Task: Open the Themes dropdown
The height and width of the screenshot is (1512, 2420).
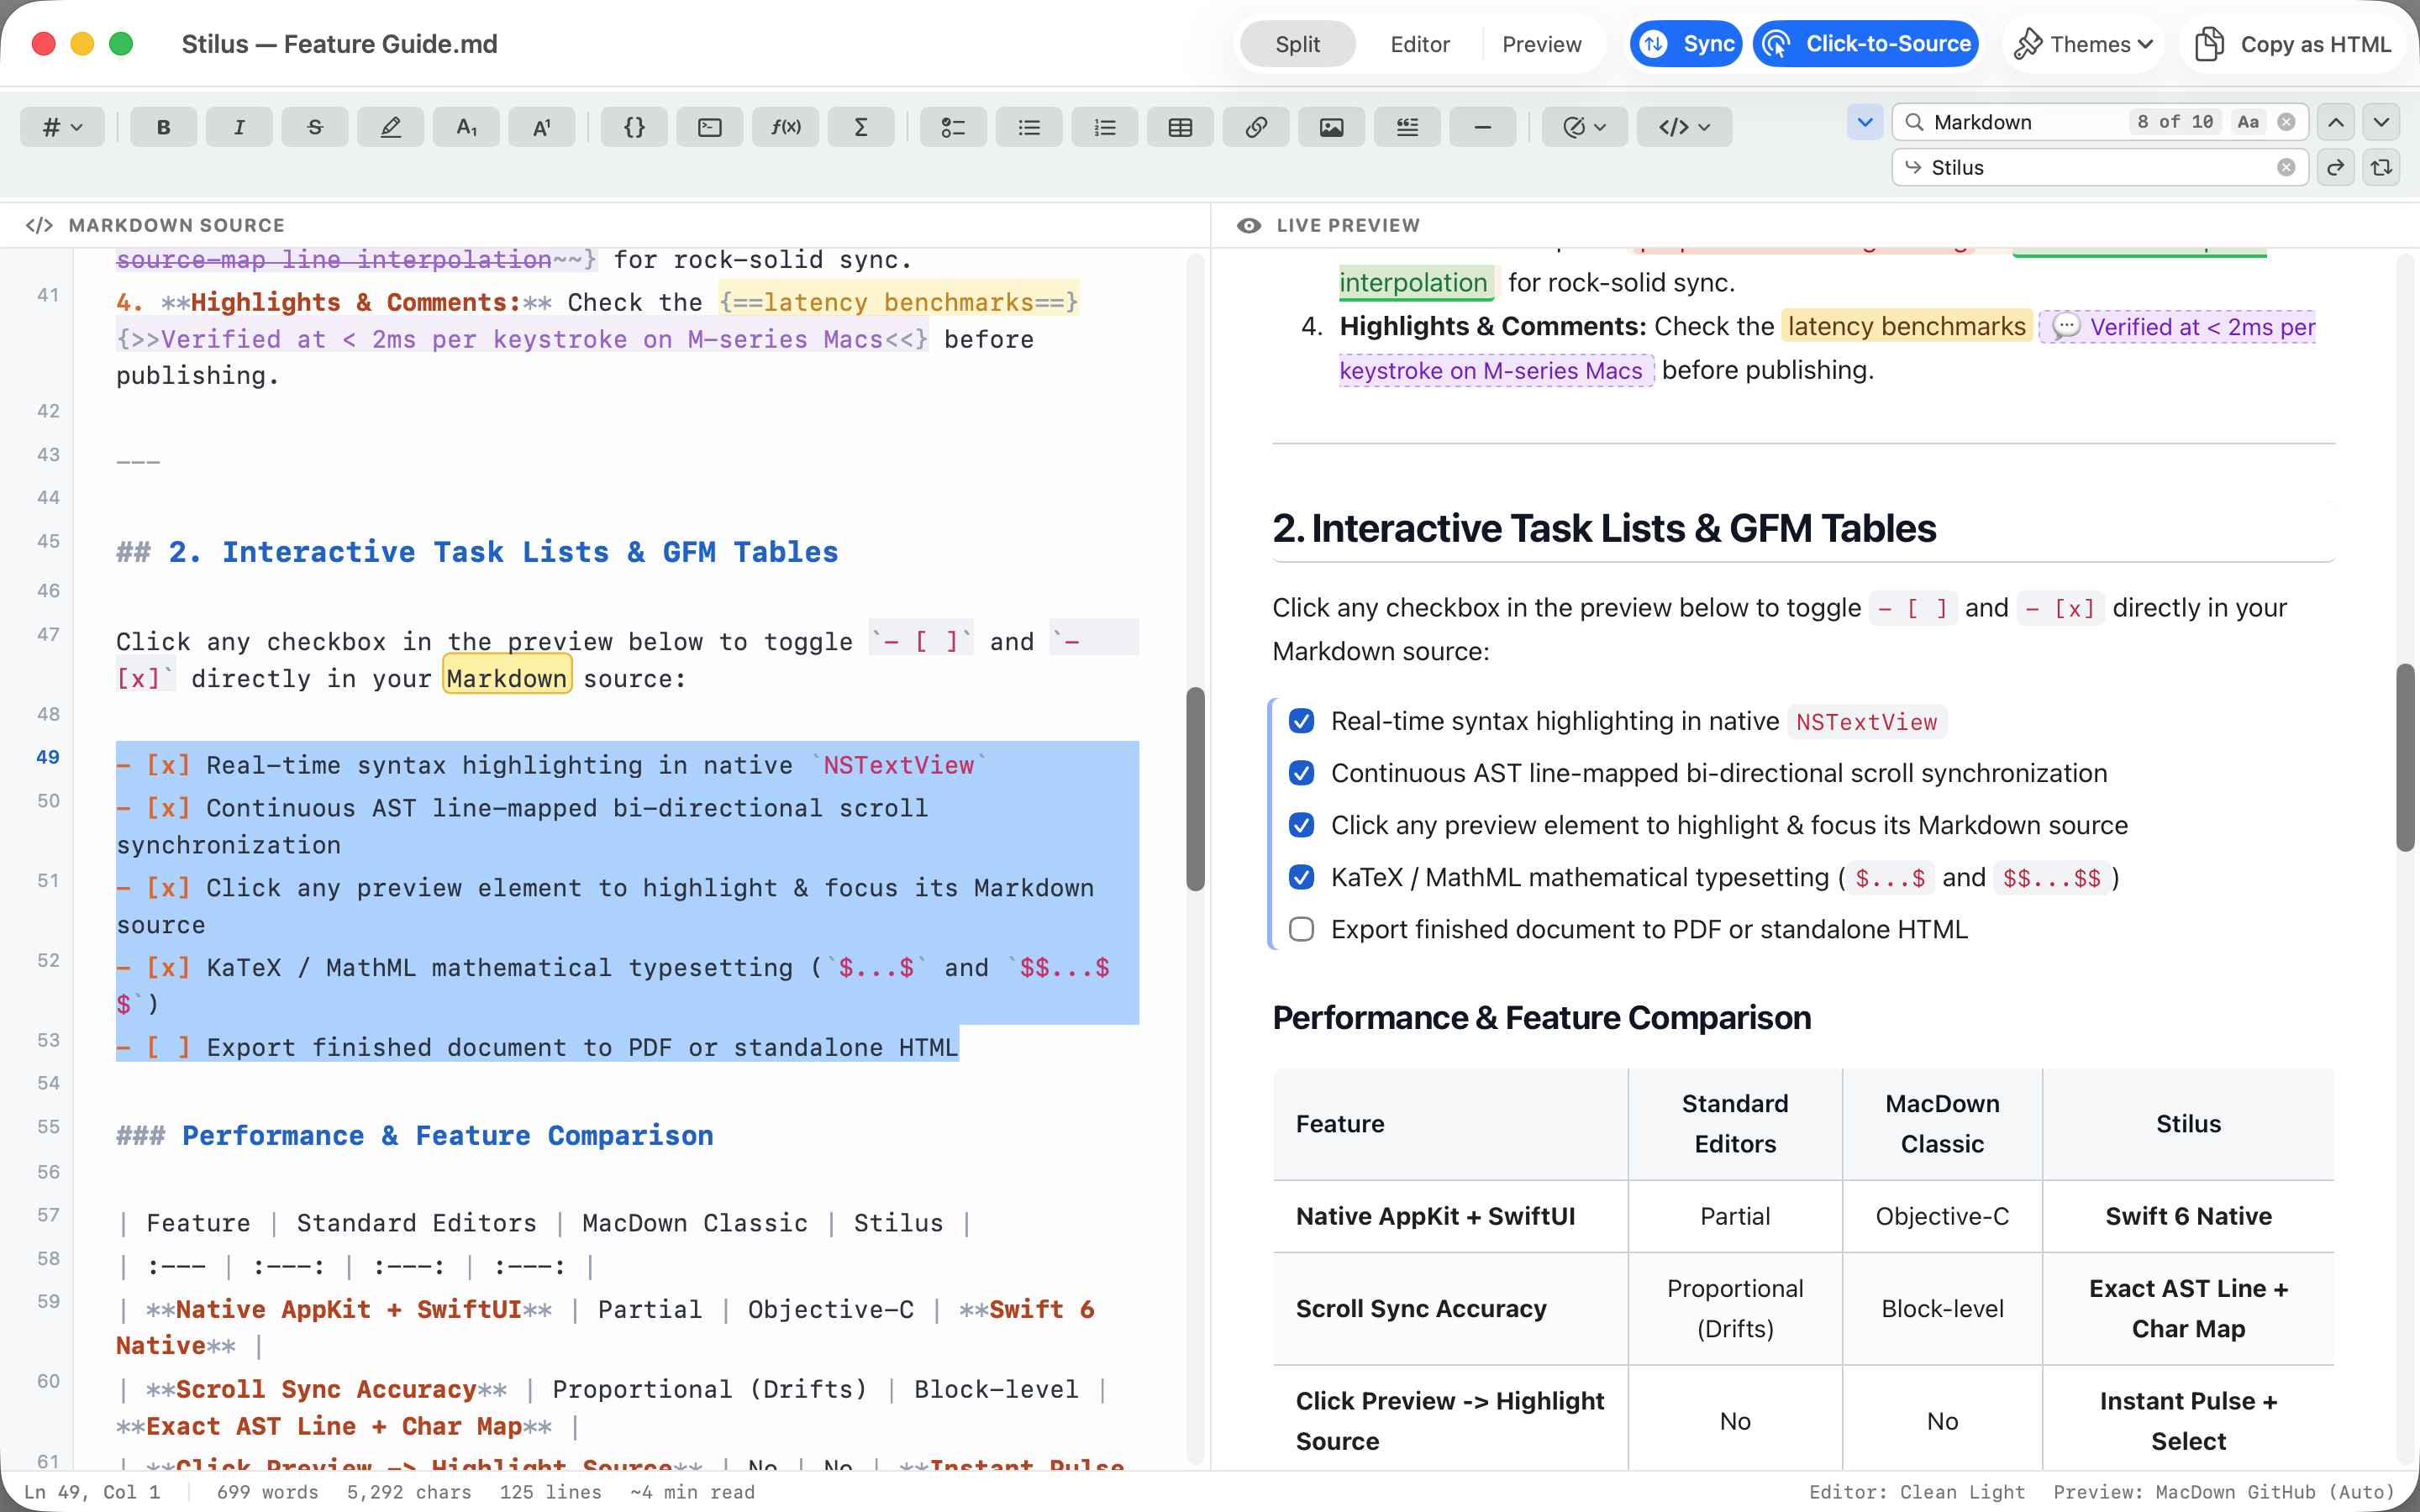Action: point(2083,44)
